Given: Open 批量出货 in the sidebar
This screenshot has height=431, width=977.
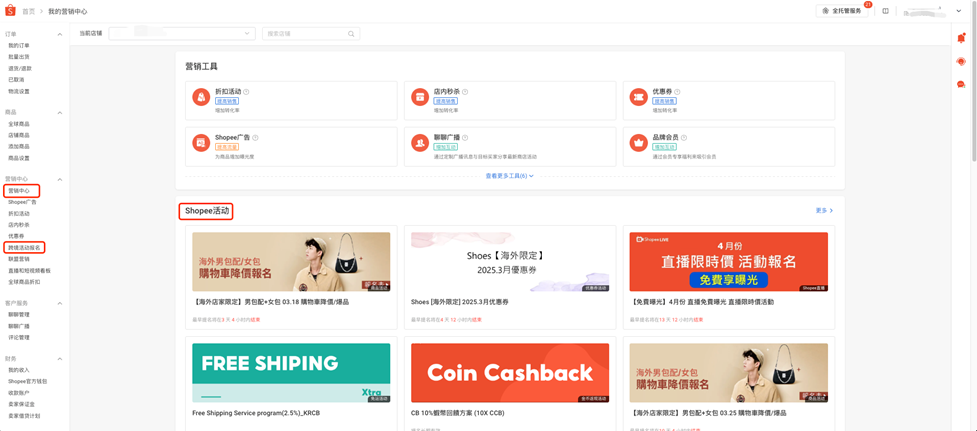Looking at the screenshot, I should pos(19,57).
